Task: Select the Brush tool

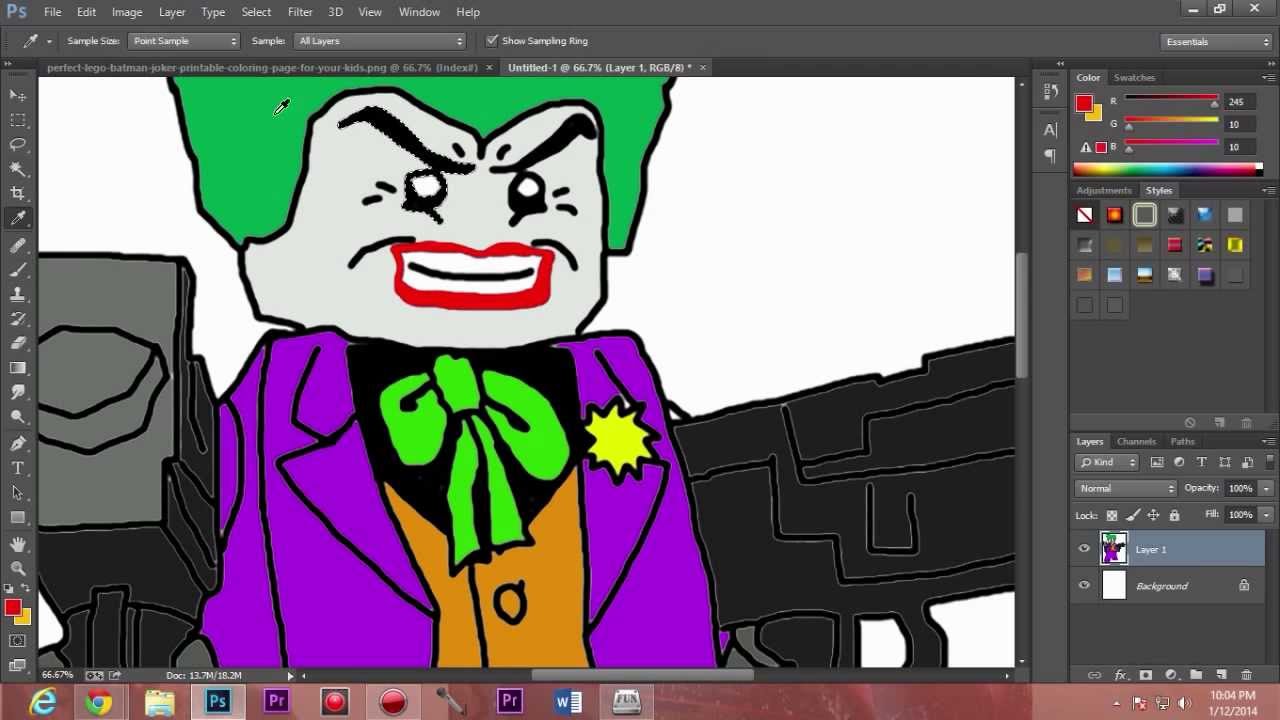Action: pos(18,270)
